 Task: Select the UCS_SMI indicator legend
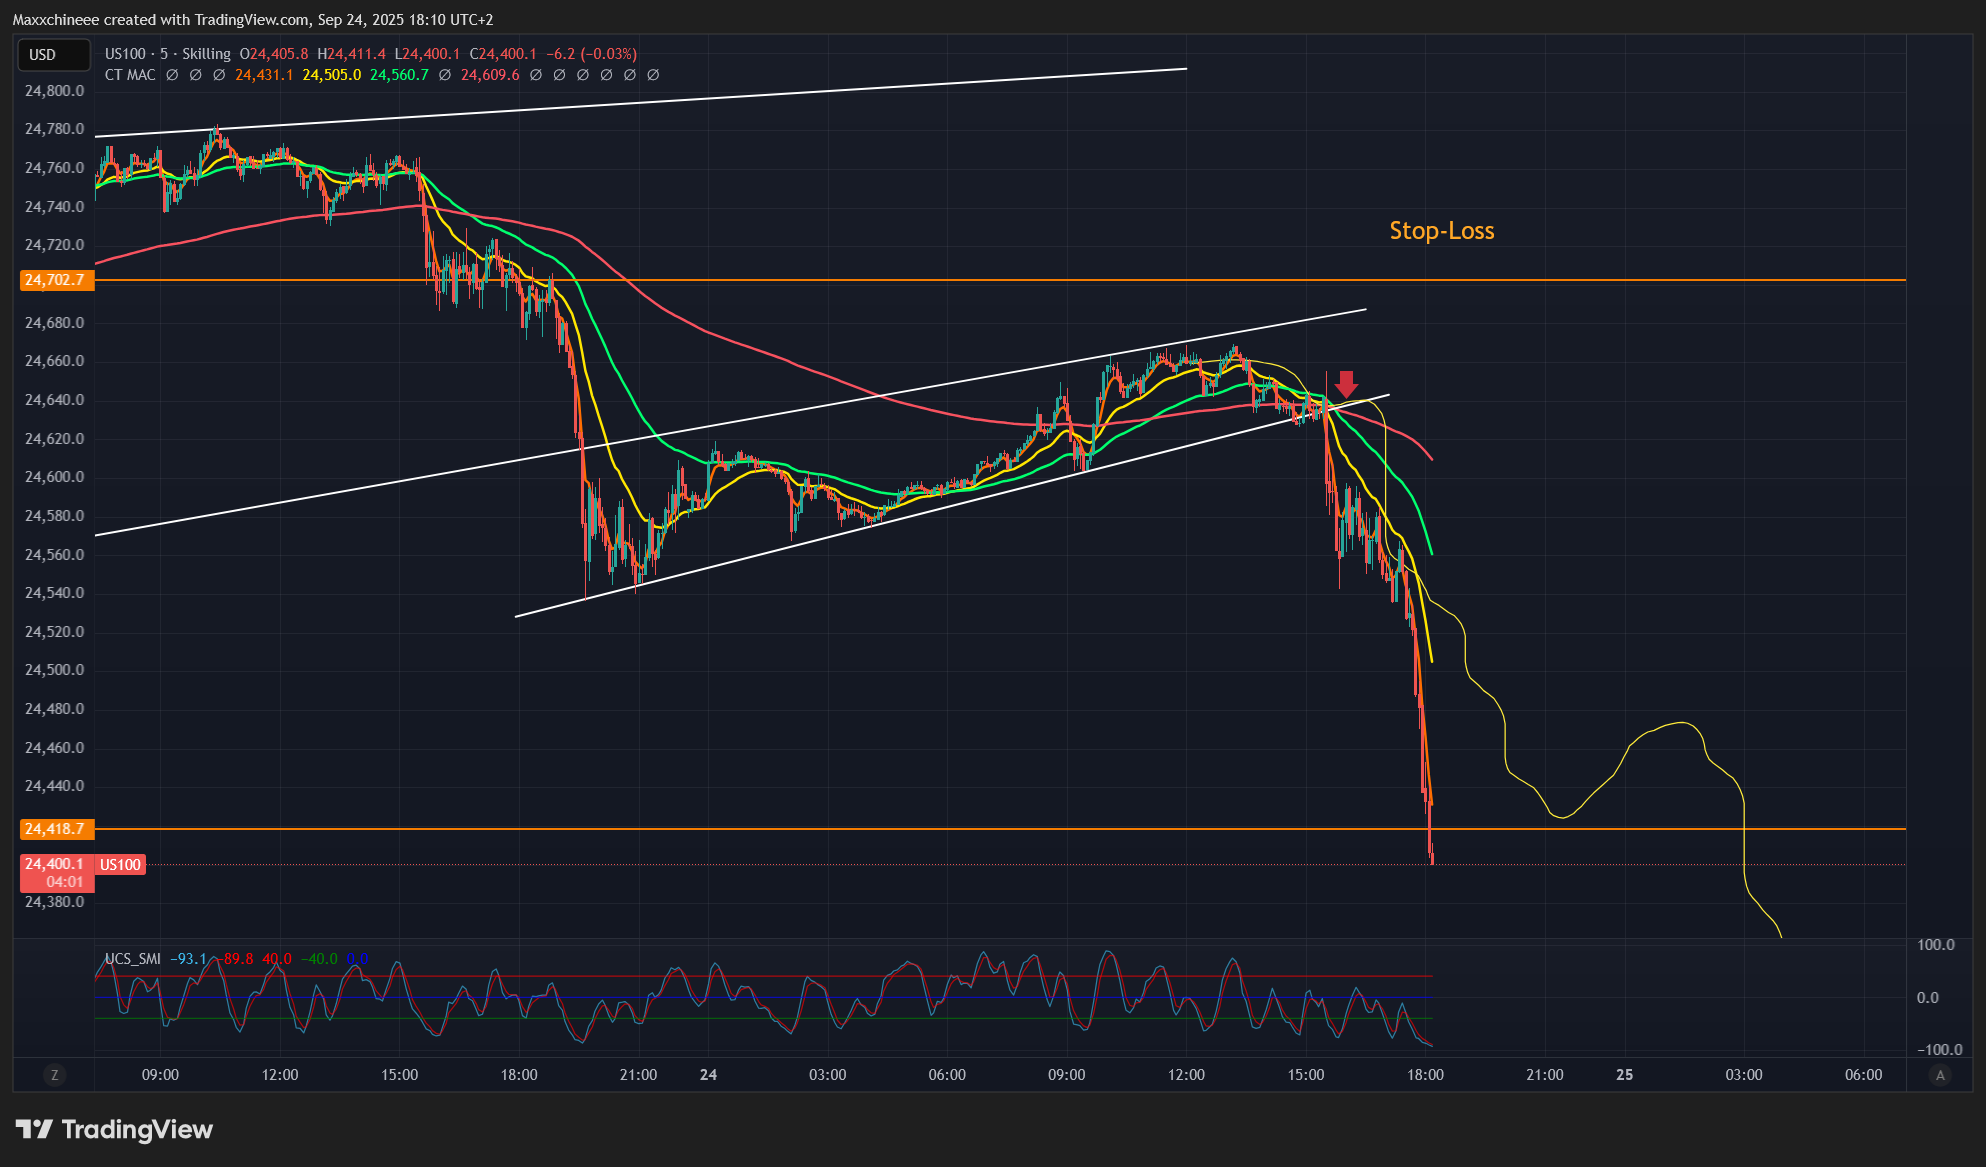(133, 959)
